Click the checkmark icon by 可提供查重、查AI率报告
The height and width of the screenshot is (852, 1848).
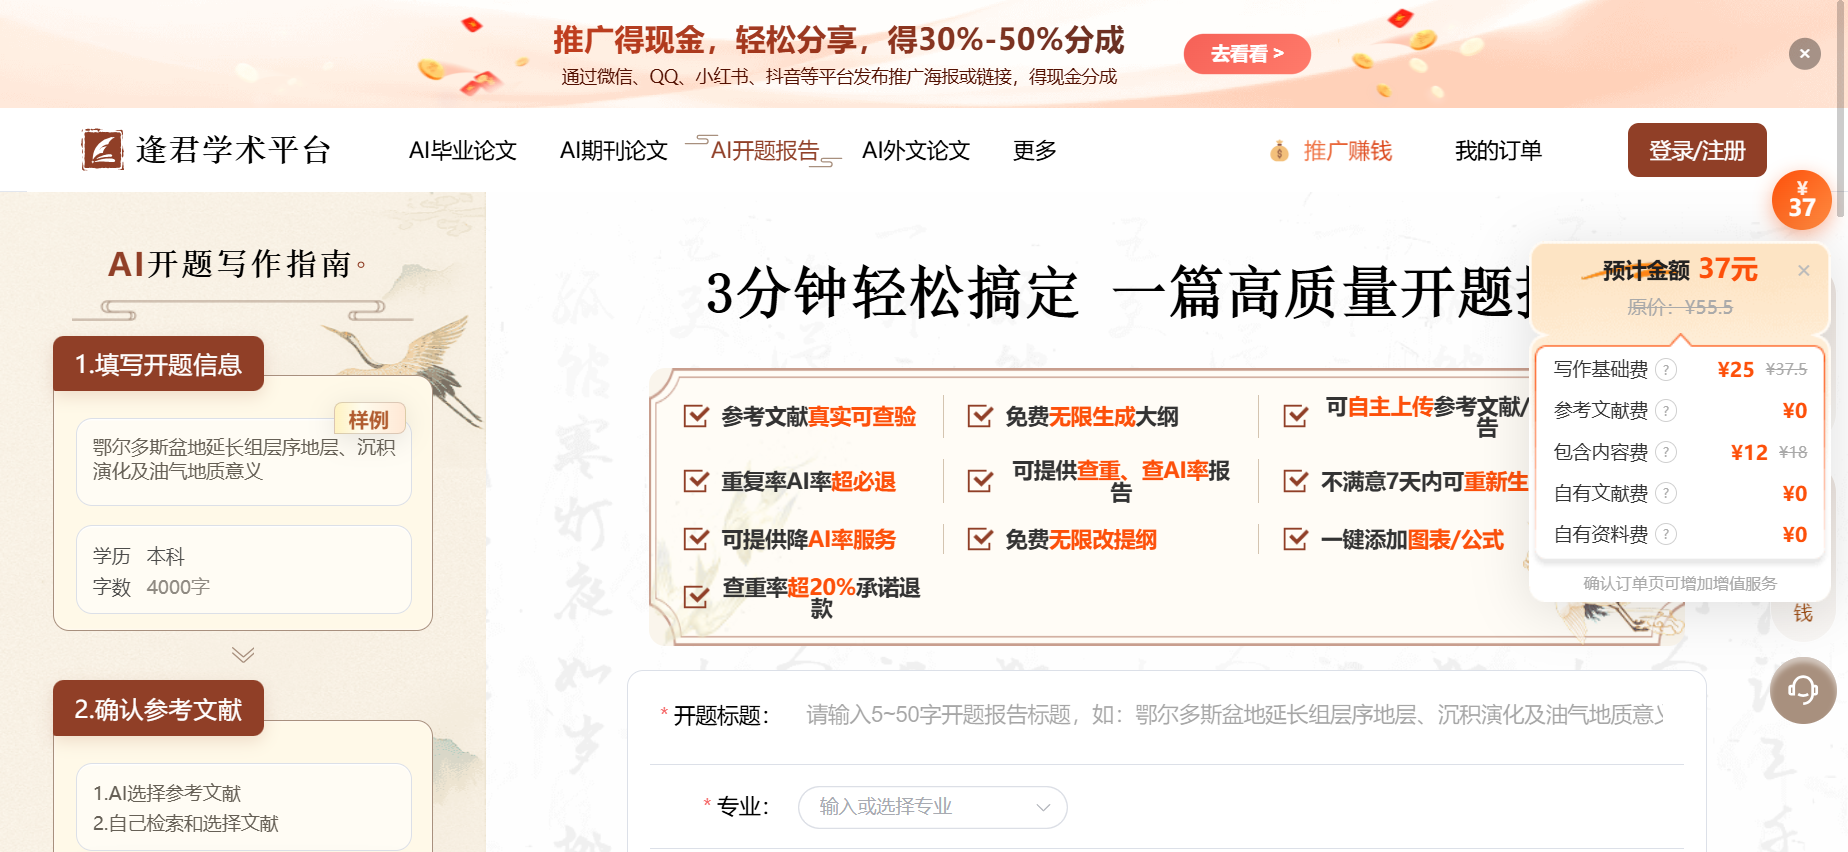[x=980, y=481]
